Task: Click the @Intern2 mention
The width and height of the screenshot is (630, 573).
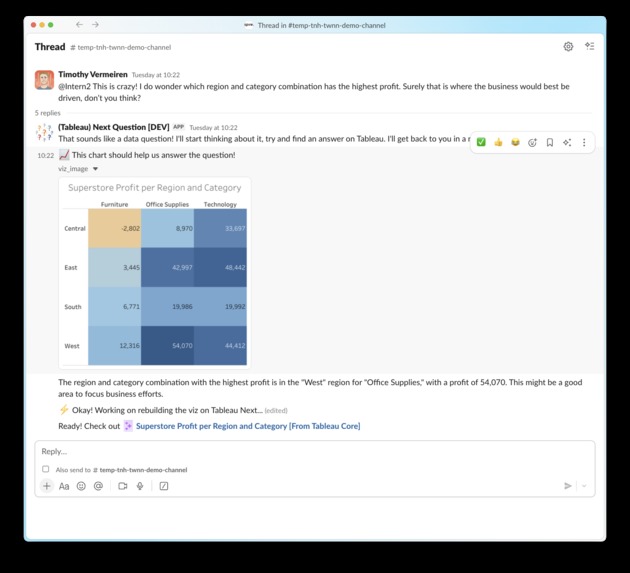Action: 74,86
